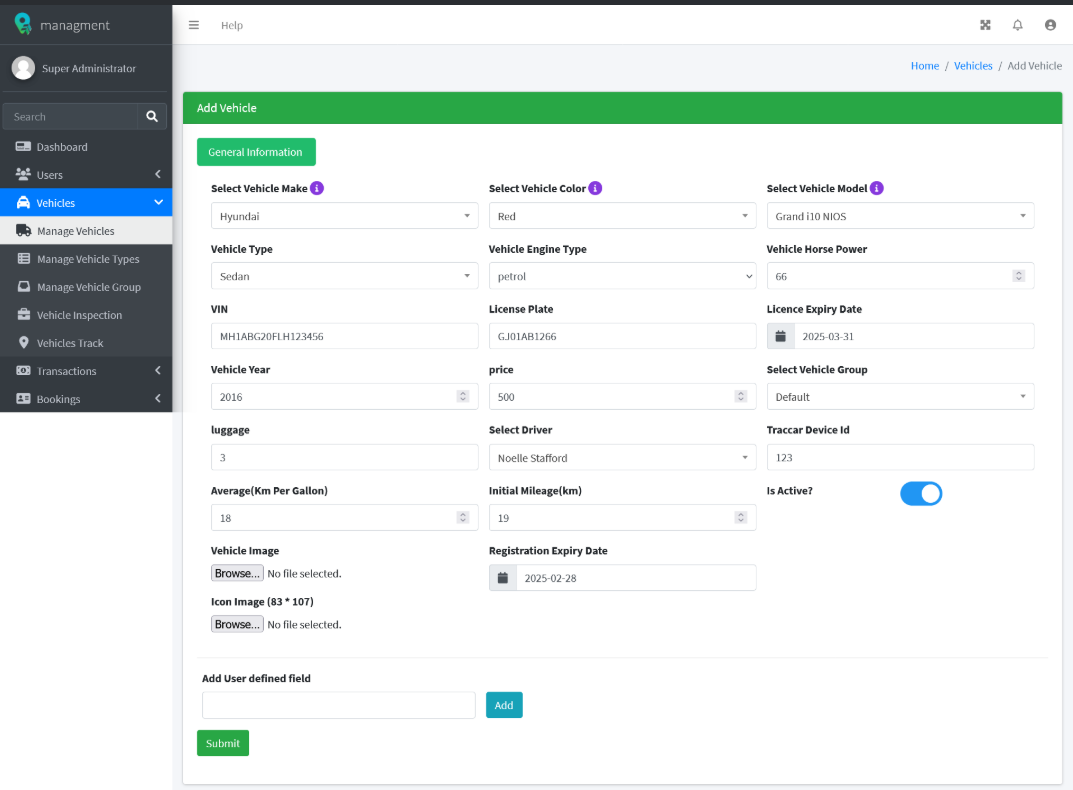The image size is (1073, 790).
Task: Open Vehicle Inspection in sidebar
Action: 79,315
